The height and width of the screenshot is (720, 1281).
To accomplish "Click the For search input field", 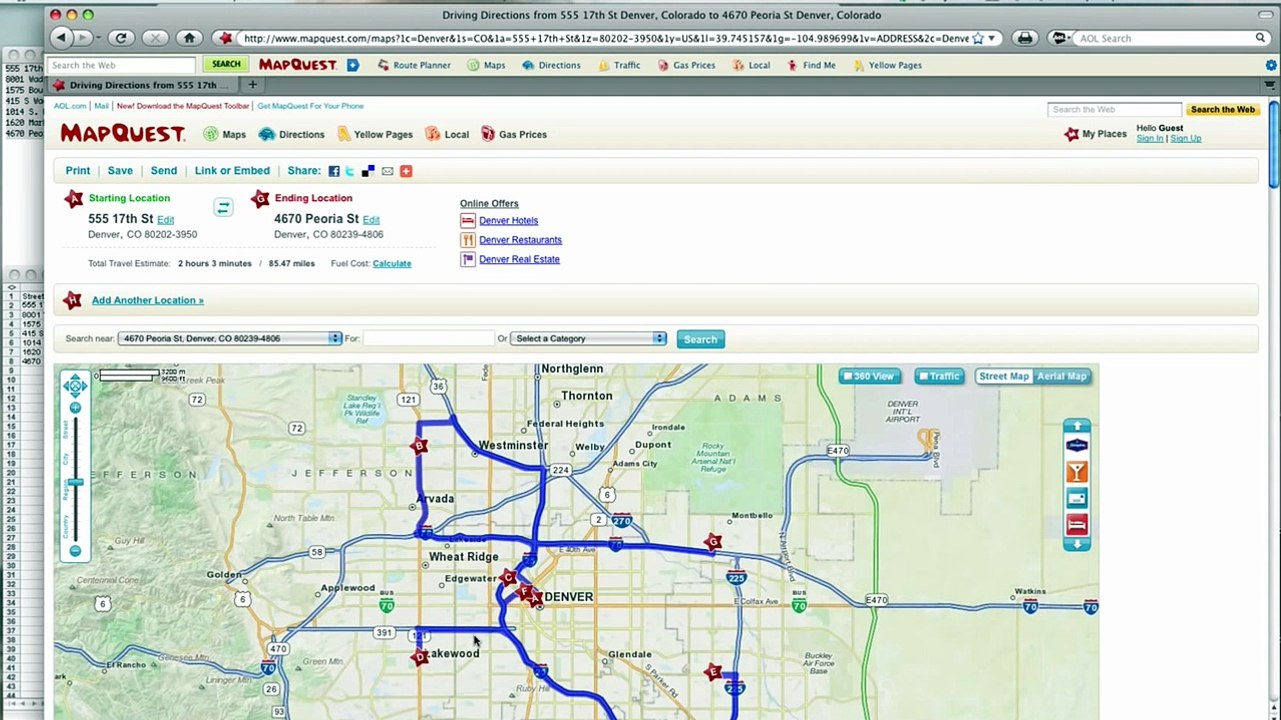I will [x=428, y=338].
